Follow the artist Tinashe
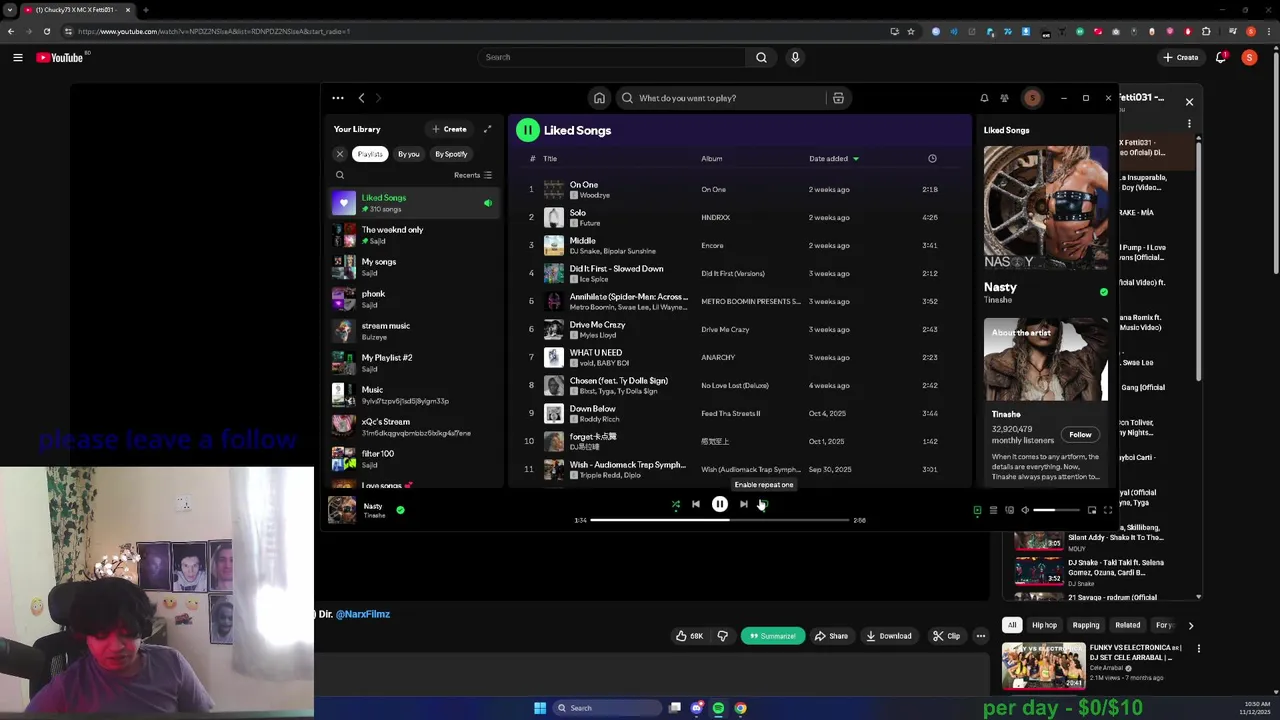 [x=1080, y=434]
